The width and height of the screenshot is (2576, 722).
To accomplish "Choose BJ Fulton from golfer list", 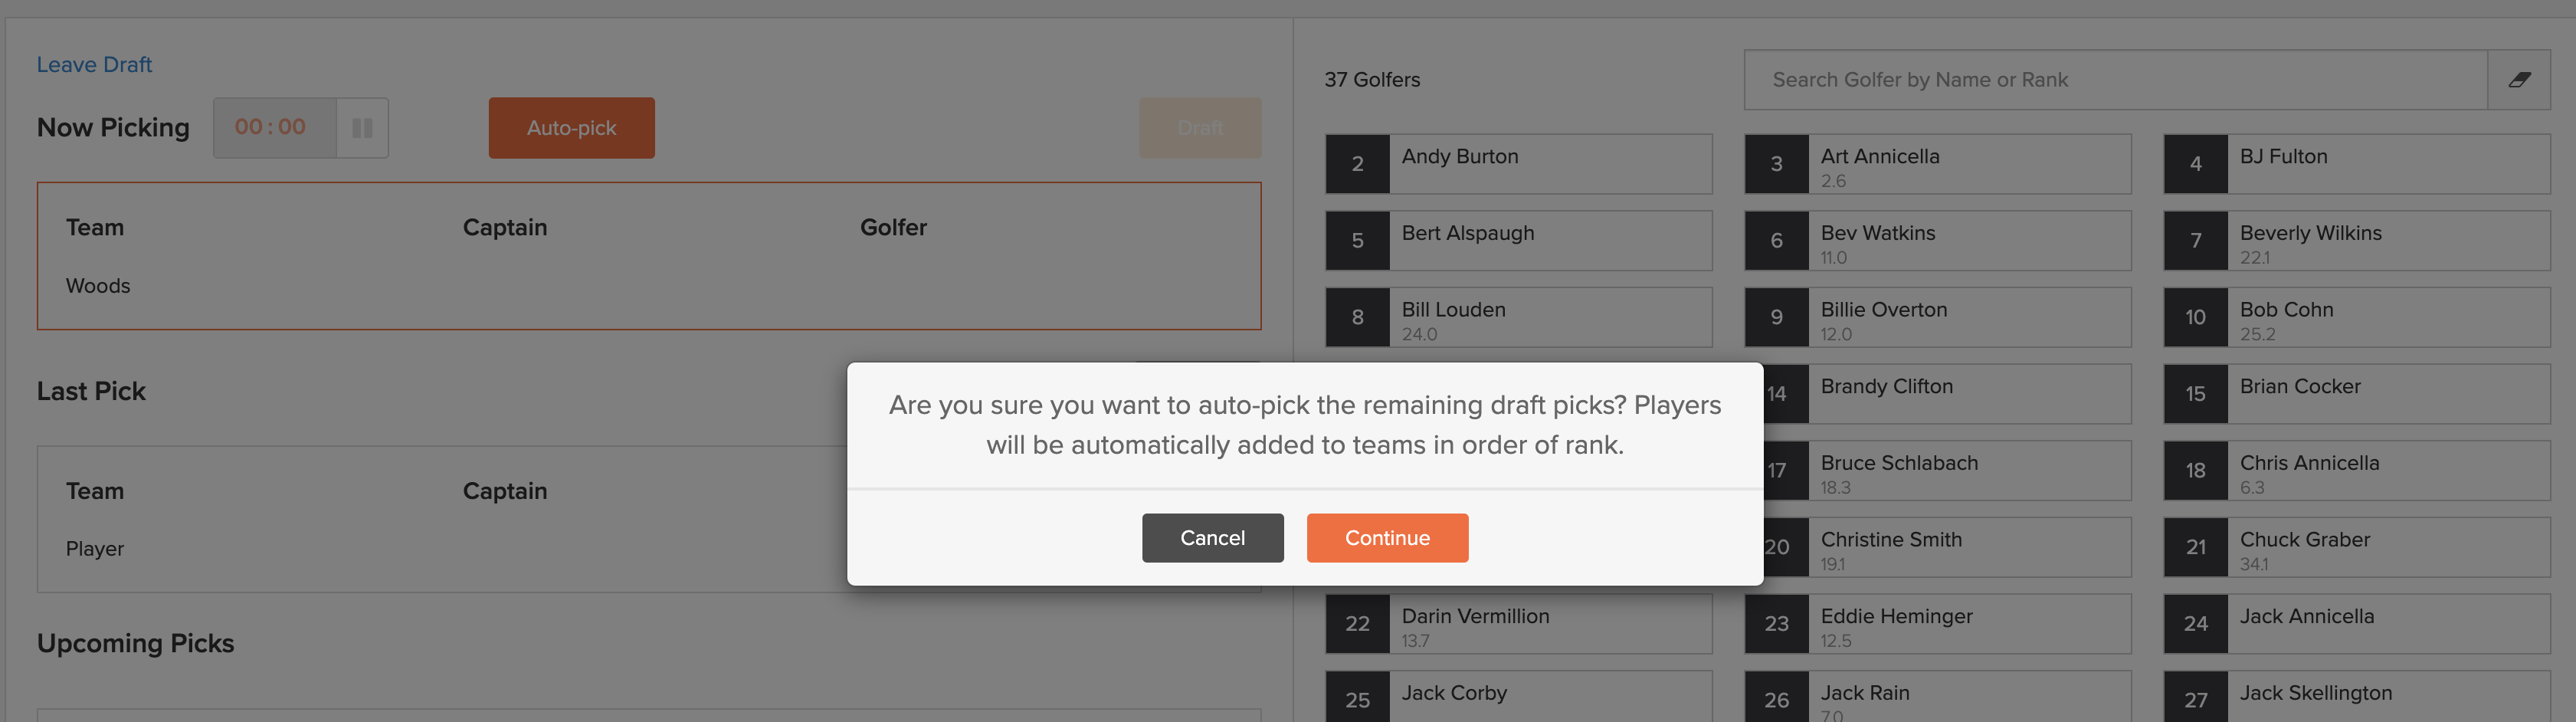I will 2356,164.
